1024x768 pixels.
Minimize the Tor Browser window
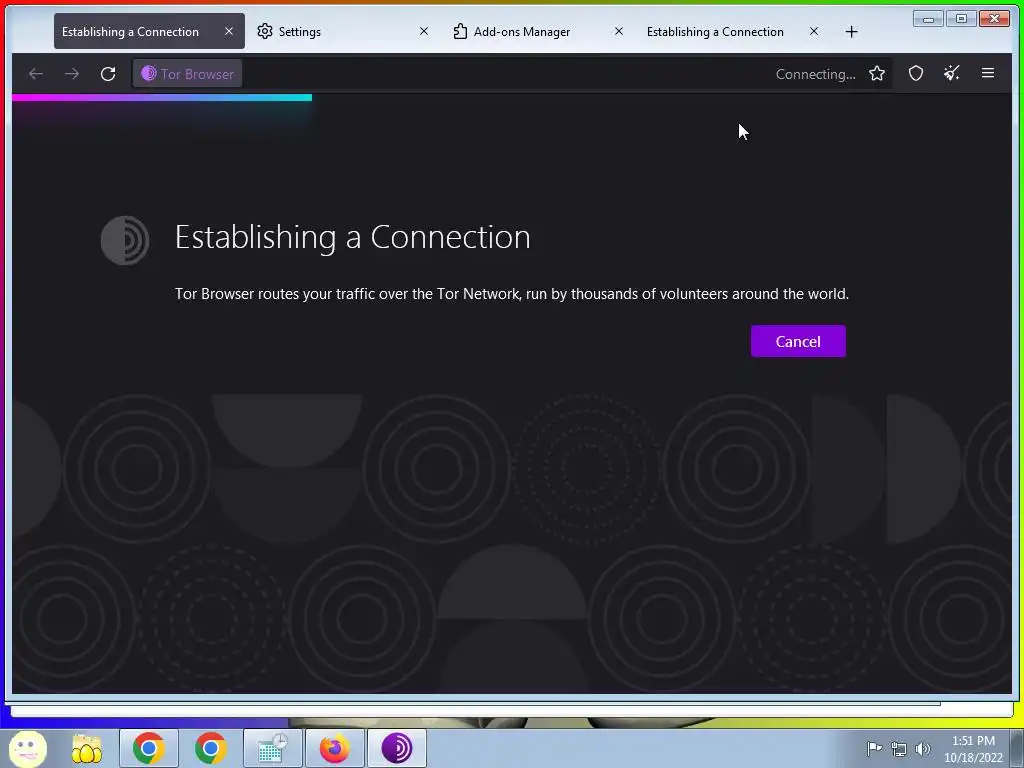pyautogui.click(x=928, y=18)
